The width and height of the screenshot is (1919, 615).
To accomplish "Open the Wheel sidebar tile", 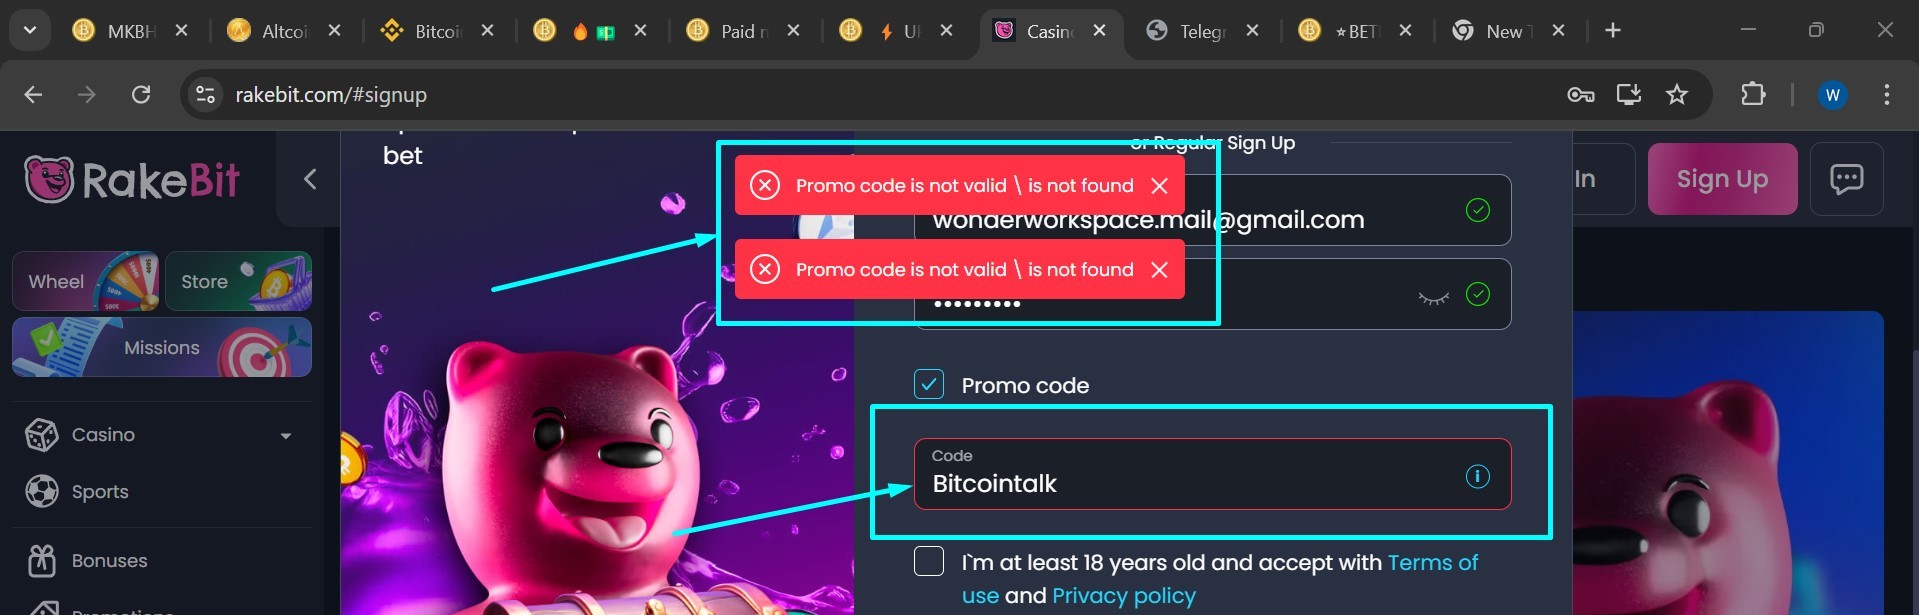I will click(85, 281).
